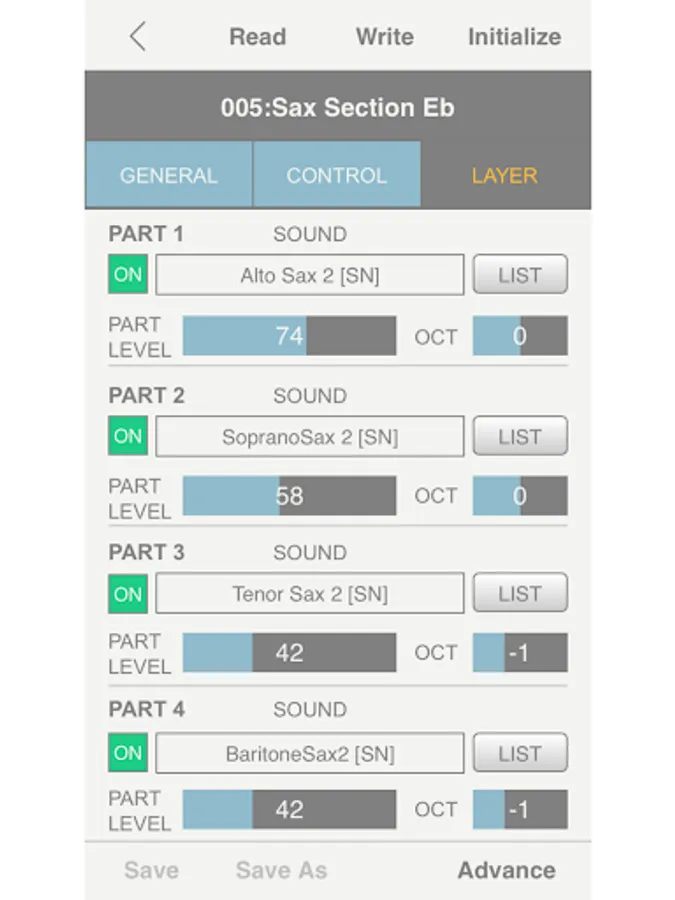The image size is (675, 900).
Task: Click the Read button
Action: [x=258, y=37]
